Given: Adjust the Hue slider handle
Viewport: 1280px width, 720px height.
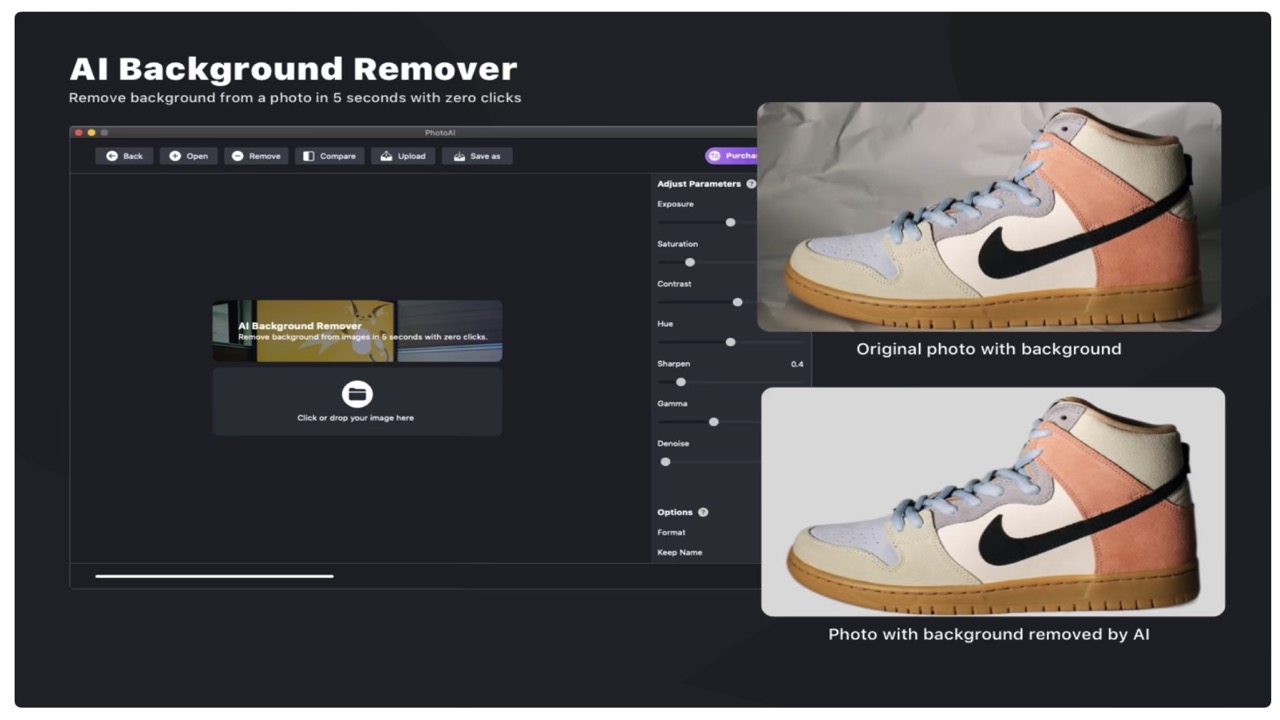Looking at the screenshot, I should tap(730, 342).
